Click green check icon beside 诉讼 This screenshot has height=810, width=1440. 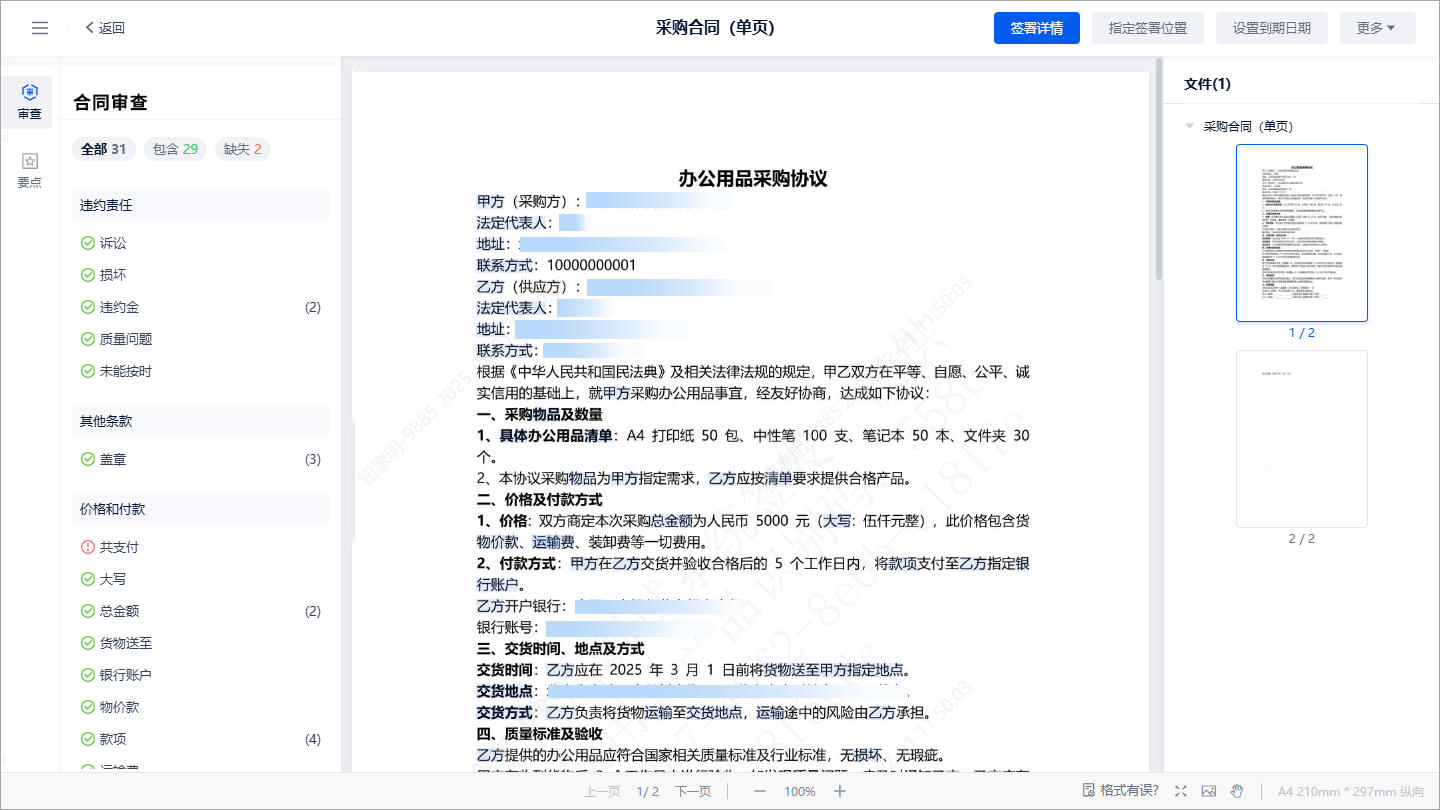pos(87,243)
